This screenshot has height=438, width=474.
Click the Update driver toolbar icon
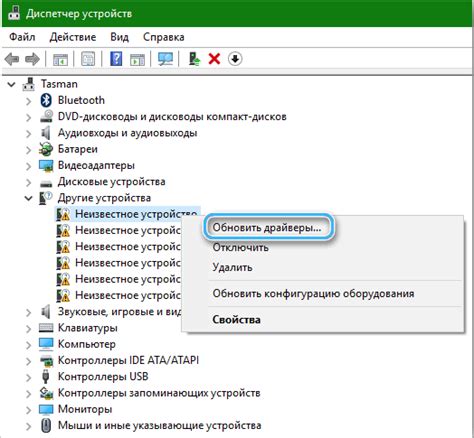[x=194, y=59]
